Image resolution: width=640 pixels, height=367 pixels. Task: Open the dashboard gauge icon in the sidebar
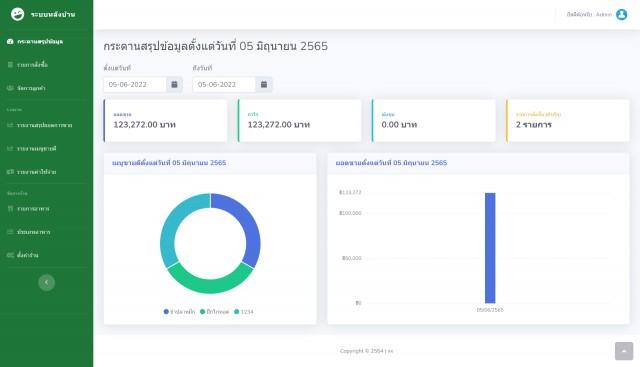coord(10,42)
